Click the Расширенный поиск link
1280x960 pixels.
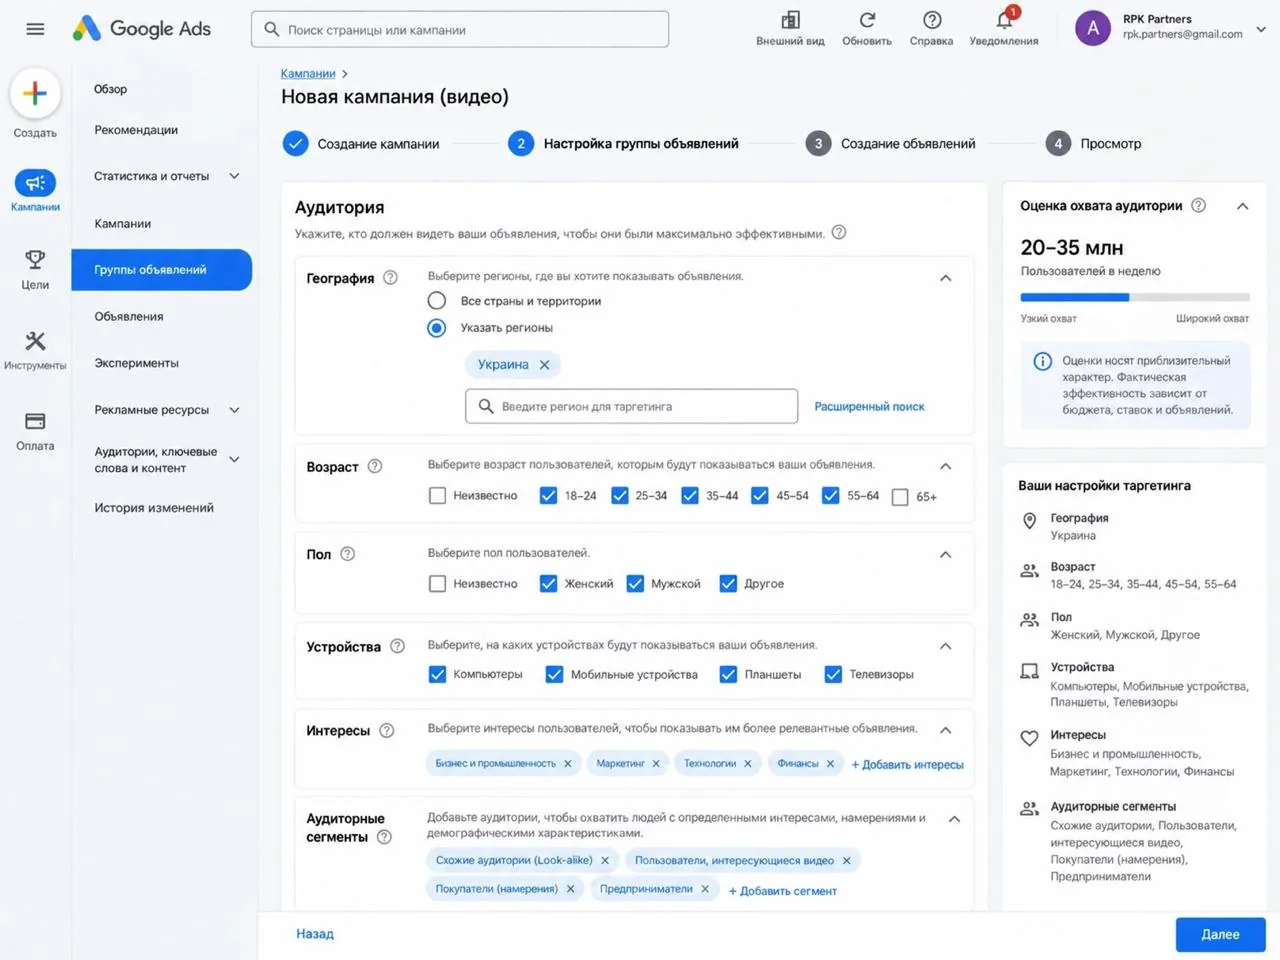[869, 406]
